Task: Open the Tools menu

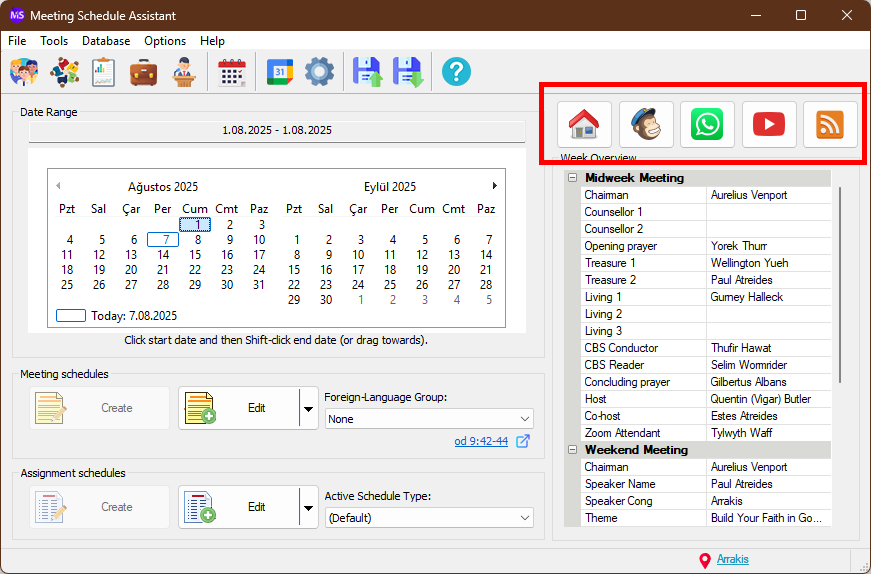Action: tap(54, 41)
